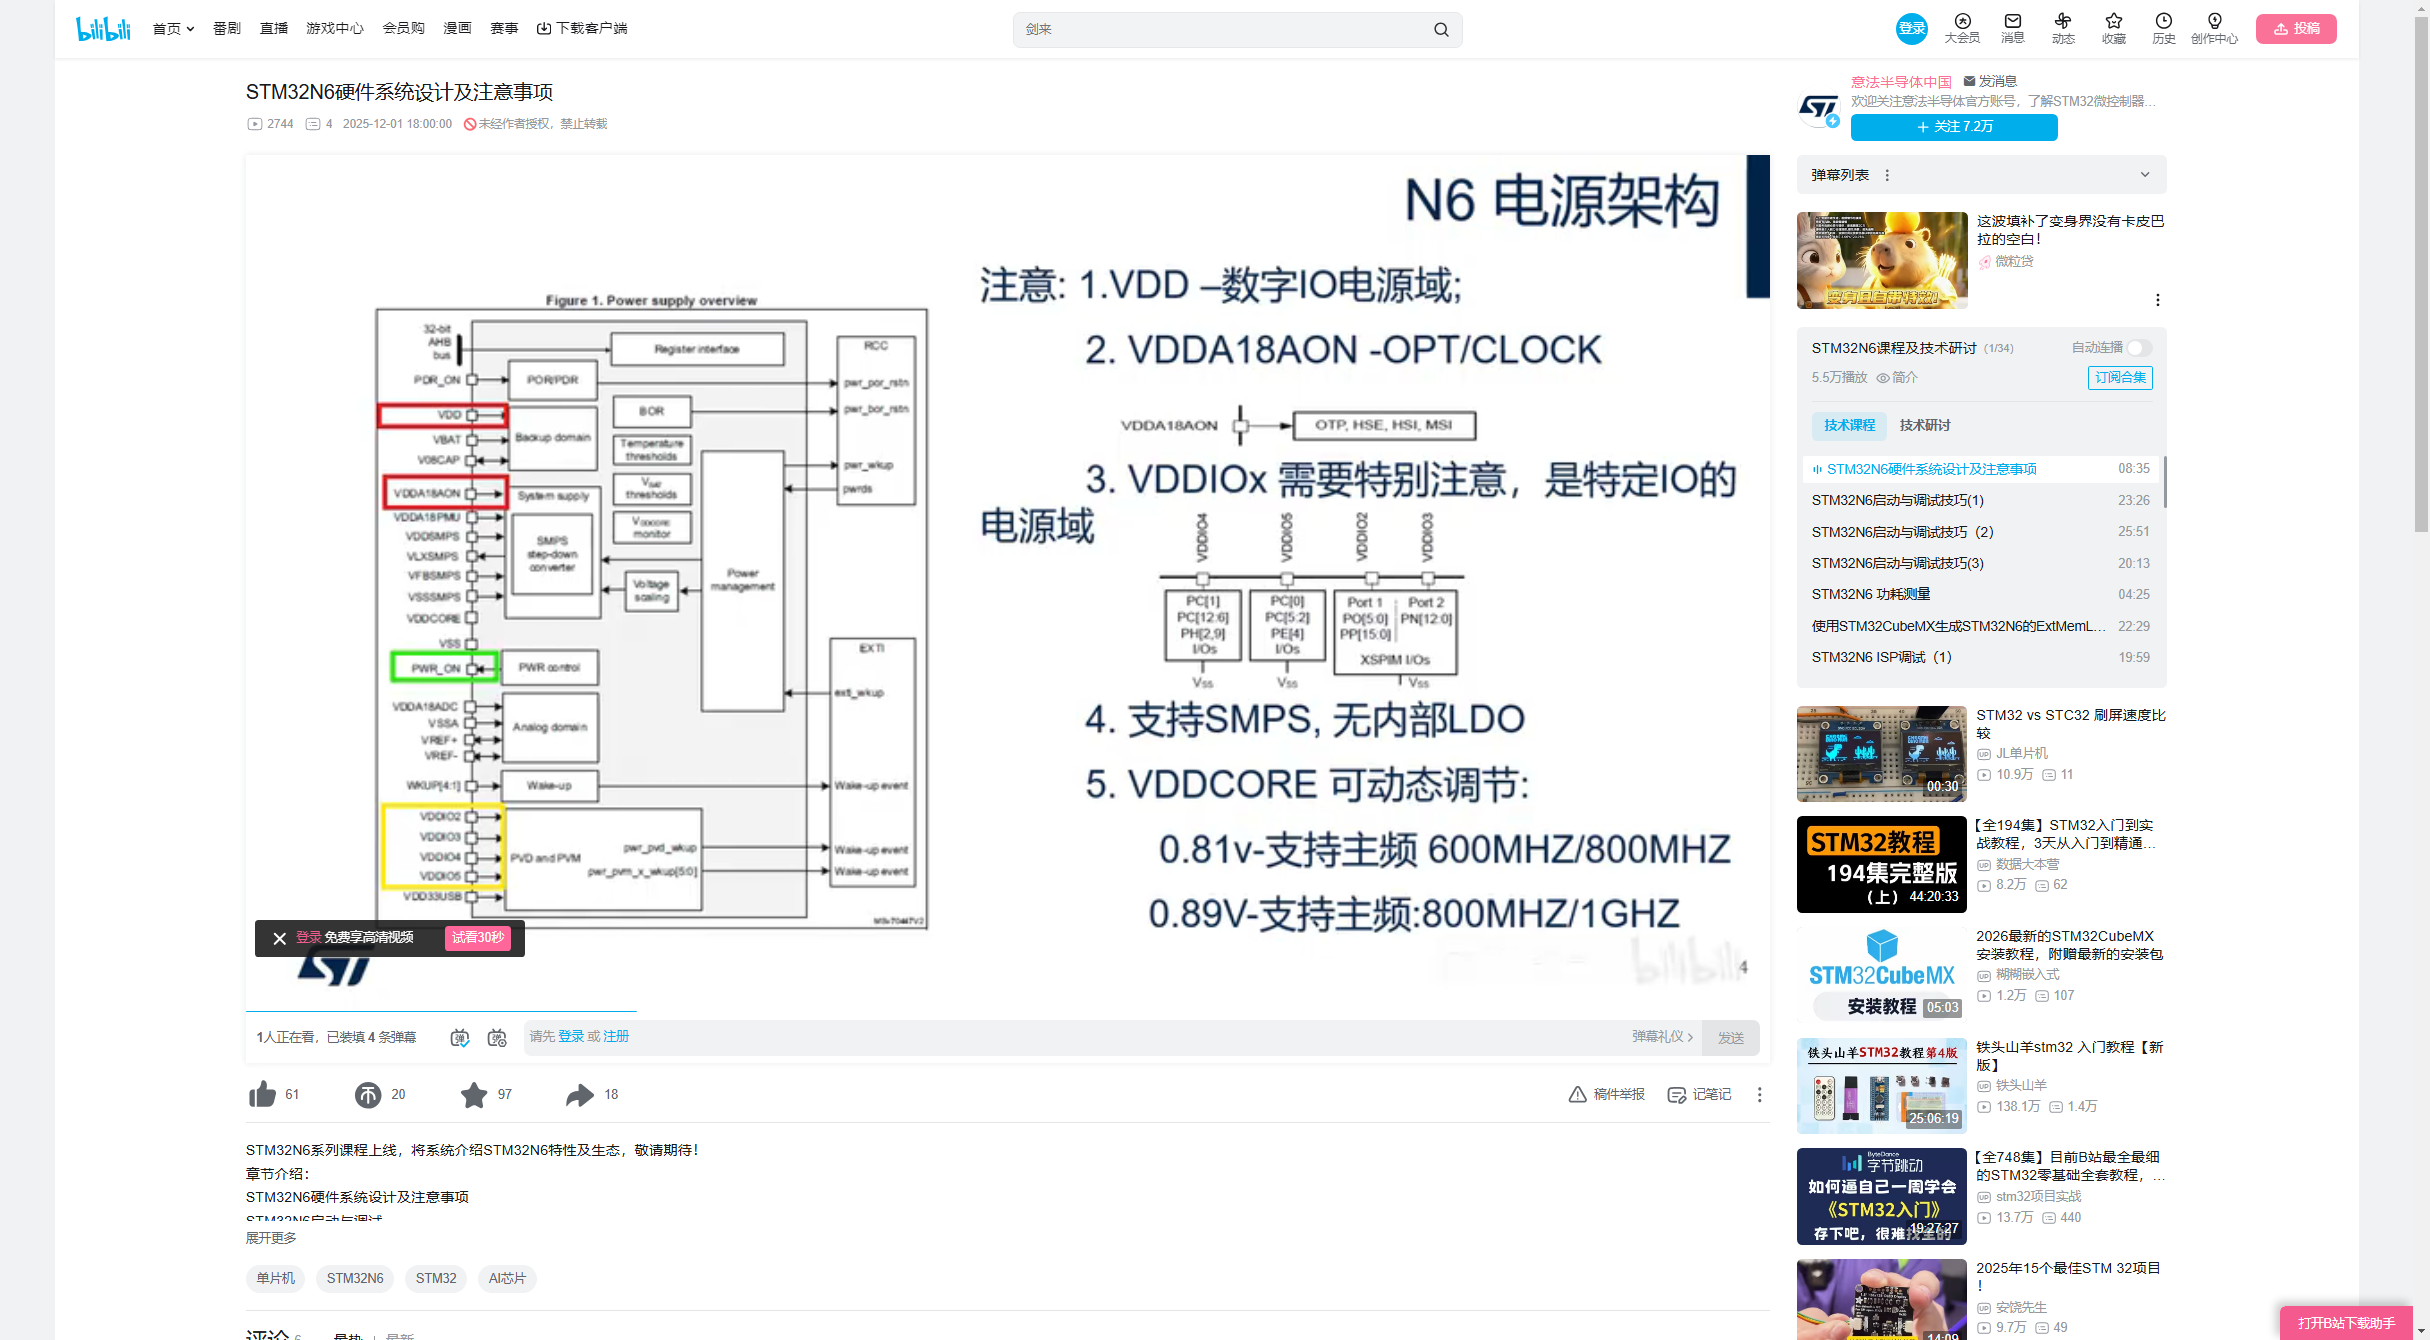Give coins with the coin icon
Viewport: 2430px width, 1340px height.
point(368,1095)
